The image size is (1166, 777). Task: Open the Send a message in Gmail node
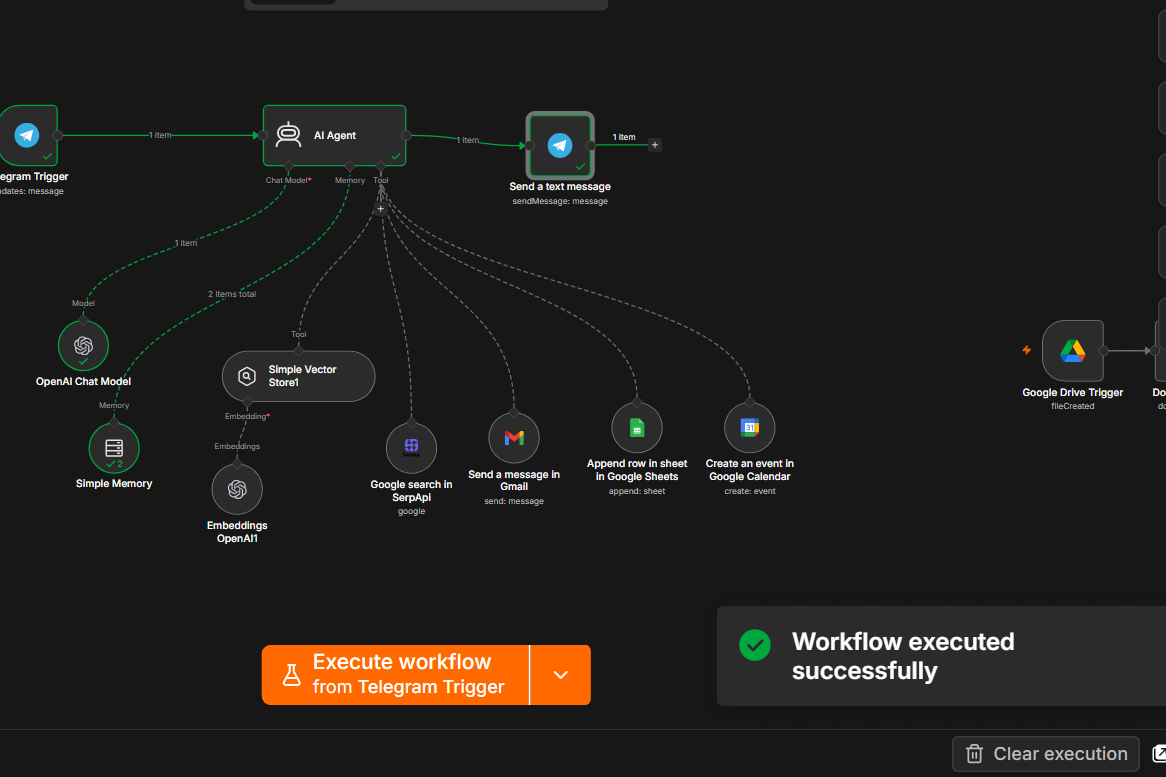click(x=514, y=438)
